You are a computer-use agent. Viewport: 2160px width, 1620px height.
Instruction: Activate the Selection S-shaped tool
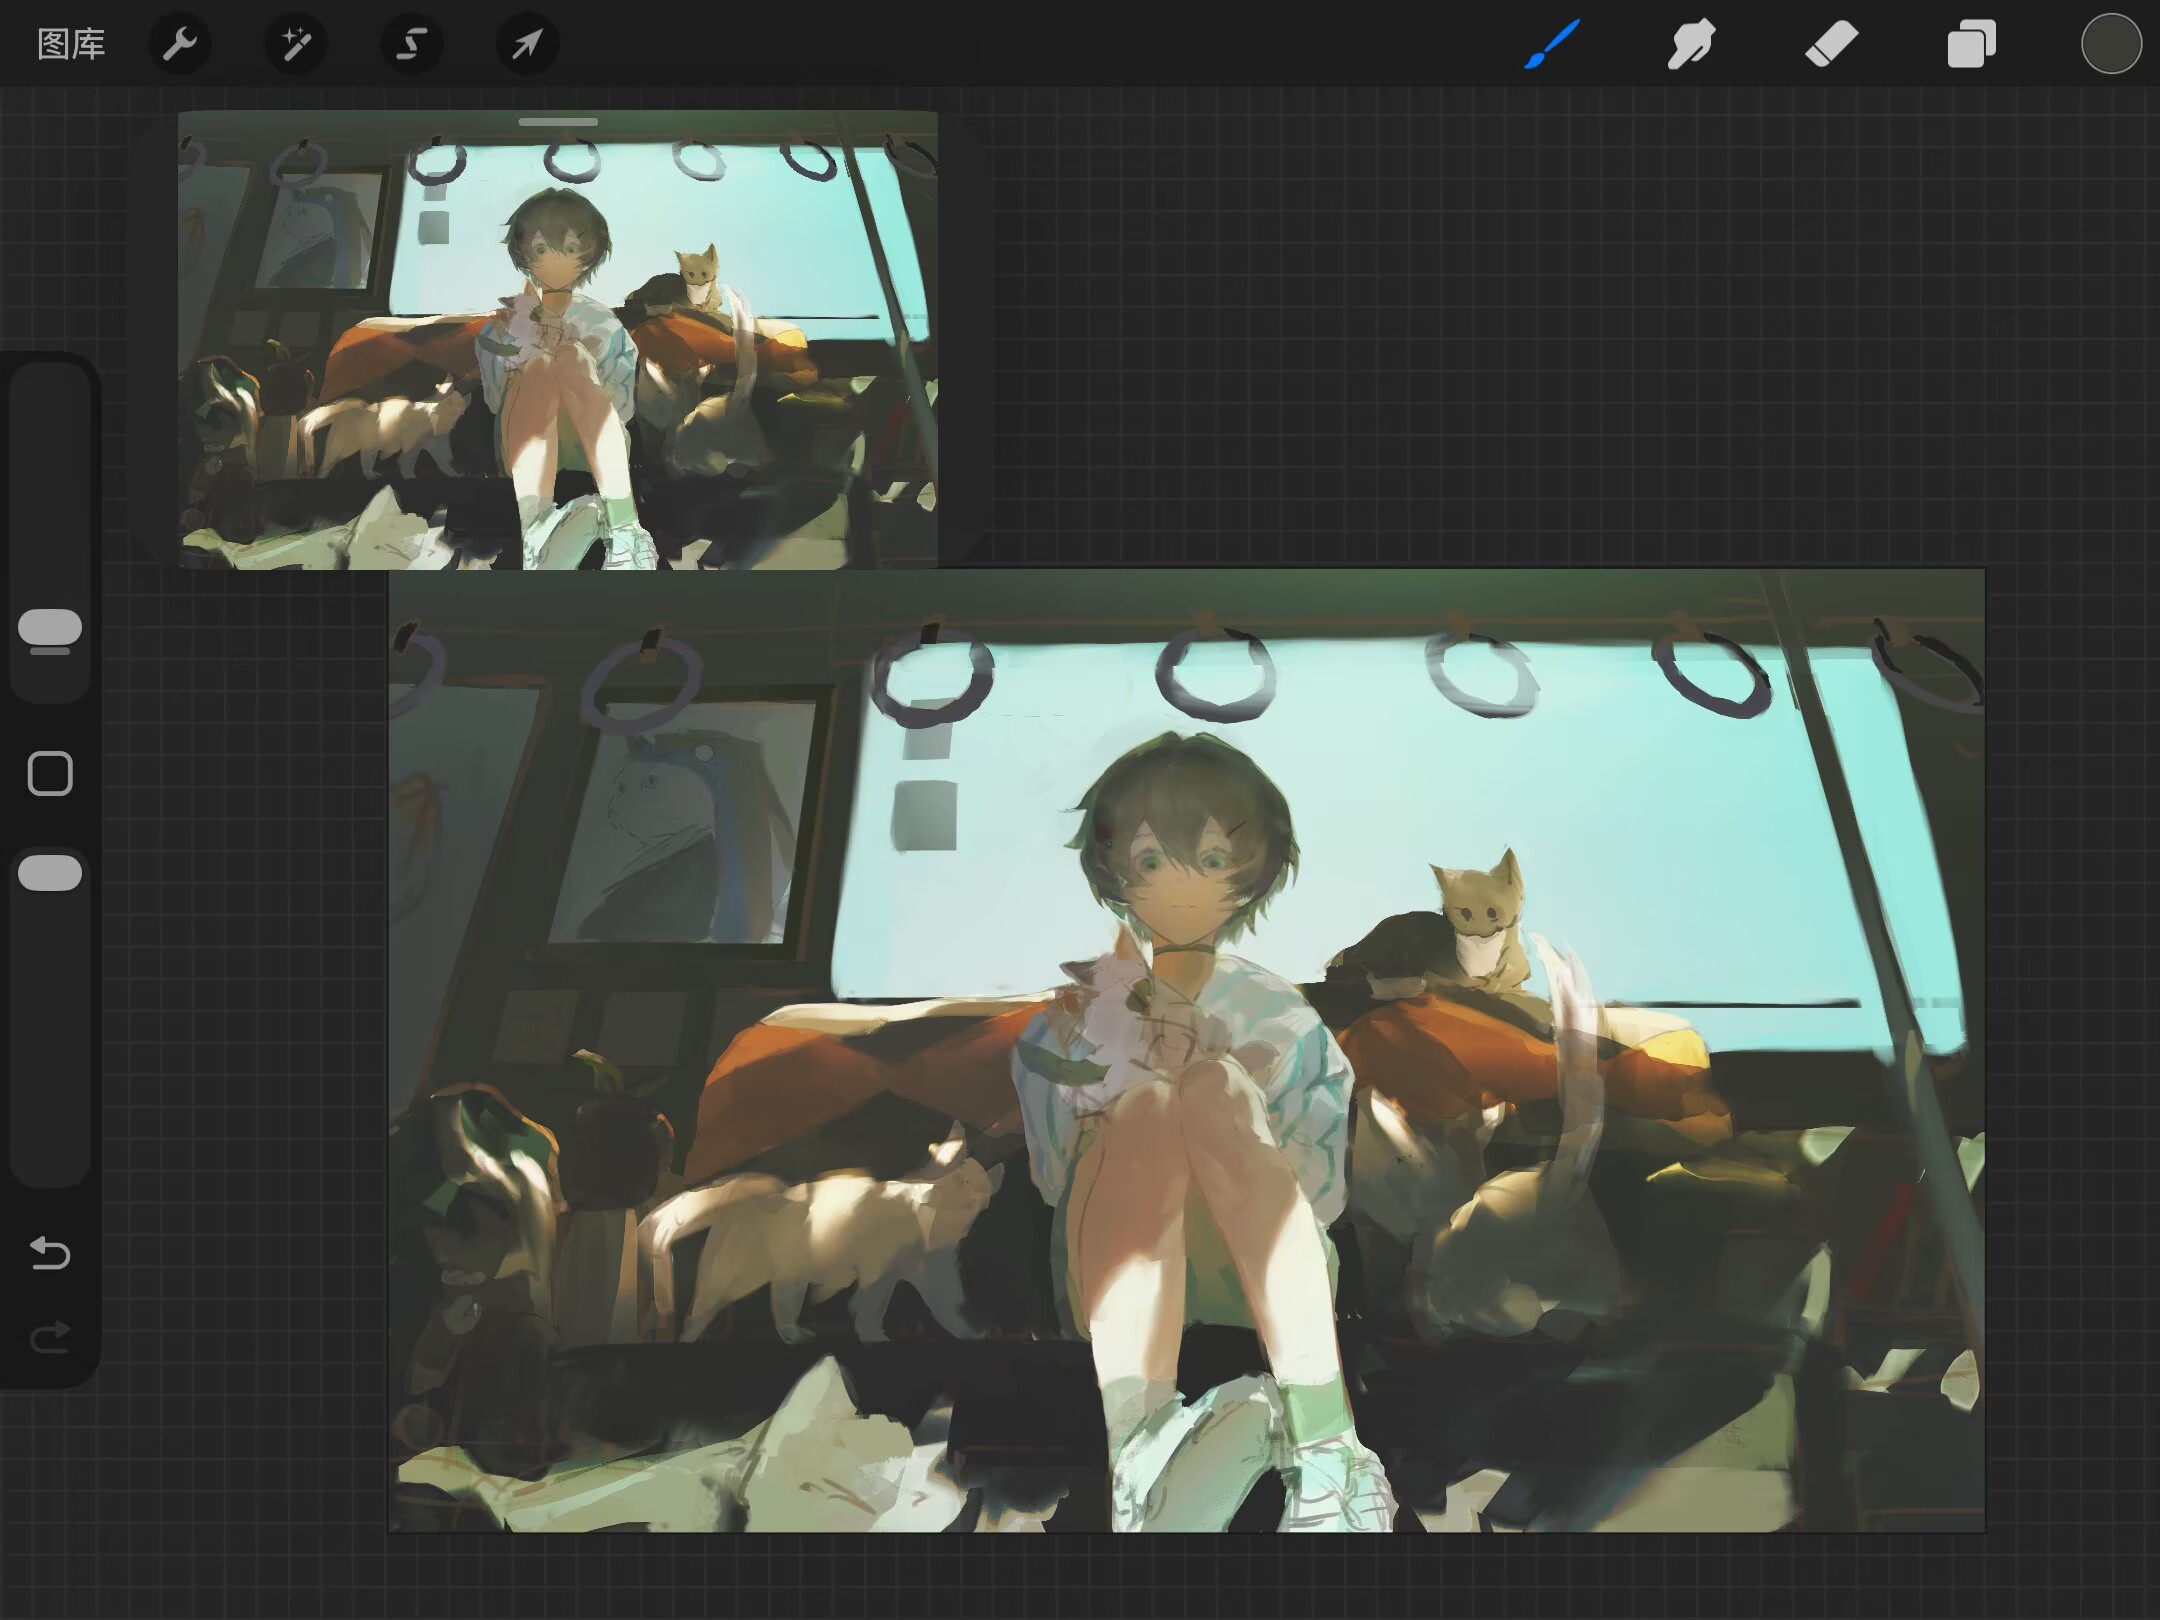pyautogui.click(x=412, y=44)
